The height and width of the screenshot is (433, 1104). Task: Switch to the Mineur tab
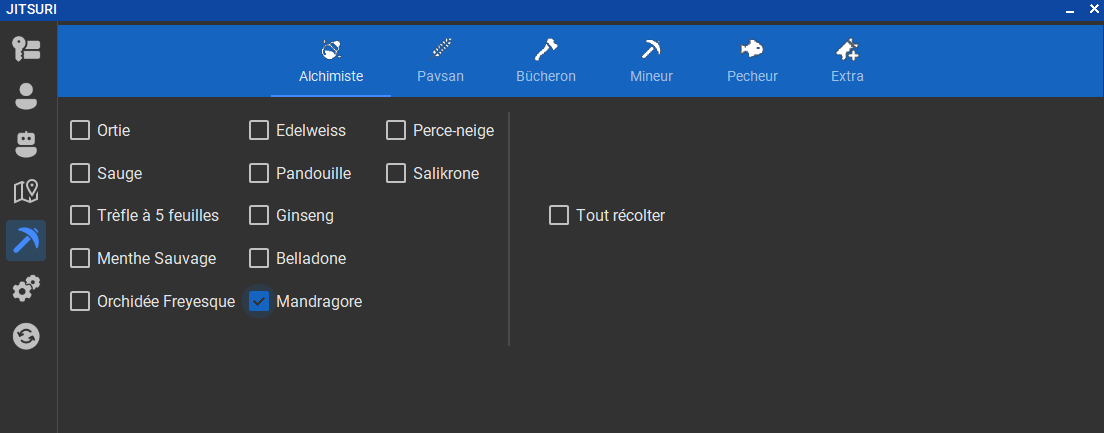point(651,61)
